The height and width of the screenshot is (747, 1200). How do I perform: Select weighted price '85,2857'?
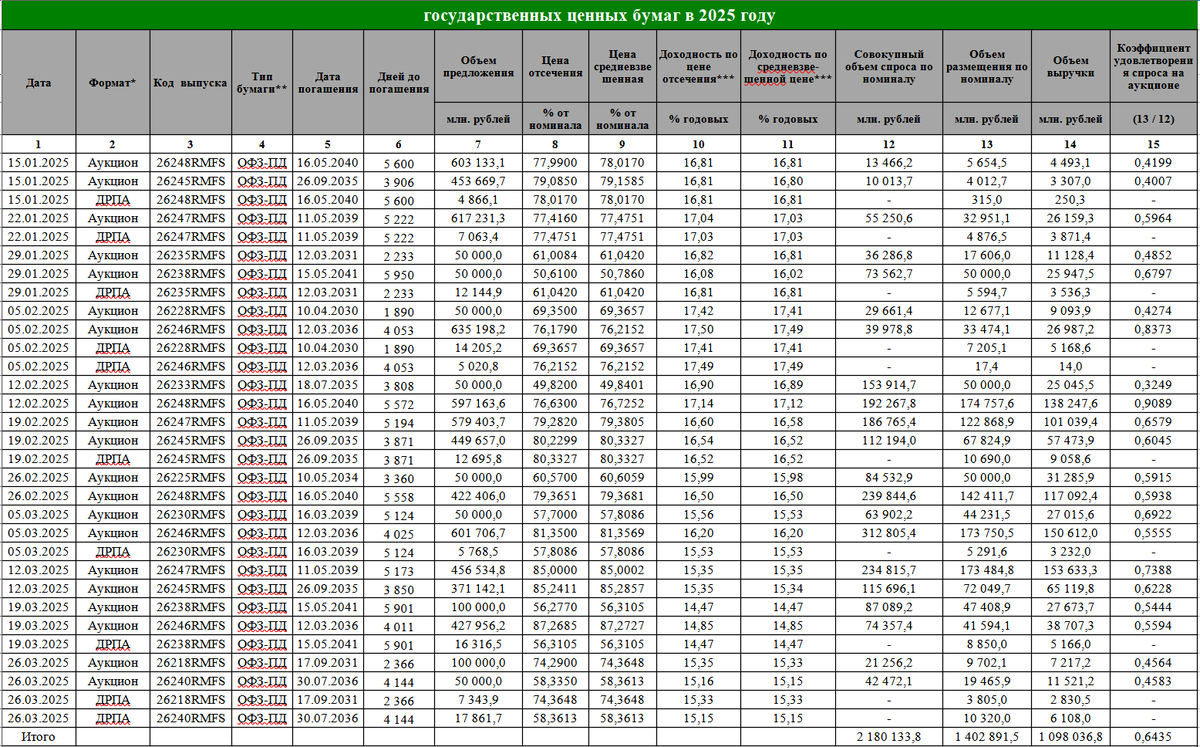624,589
